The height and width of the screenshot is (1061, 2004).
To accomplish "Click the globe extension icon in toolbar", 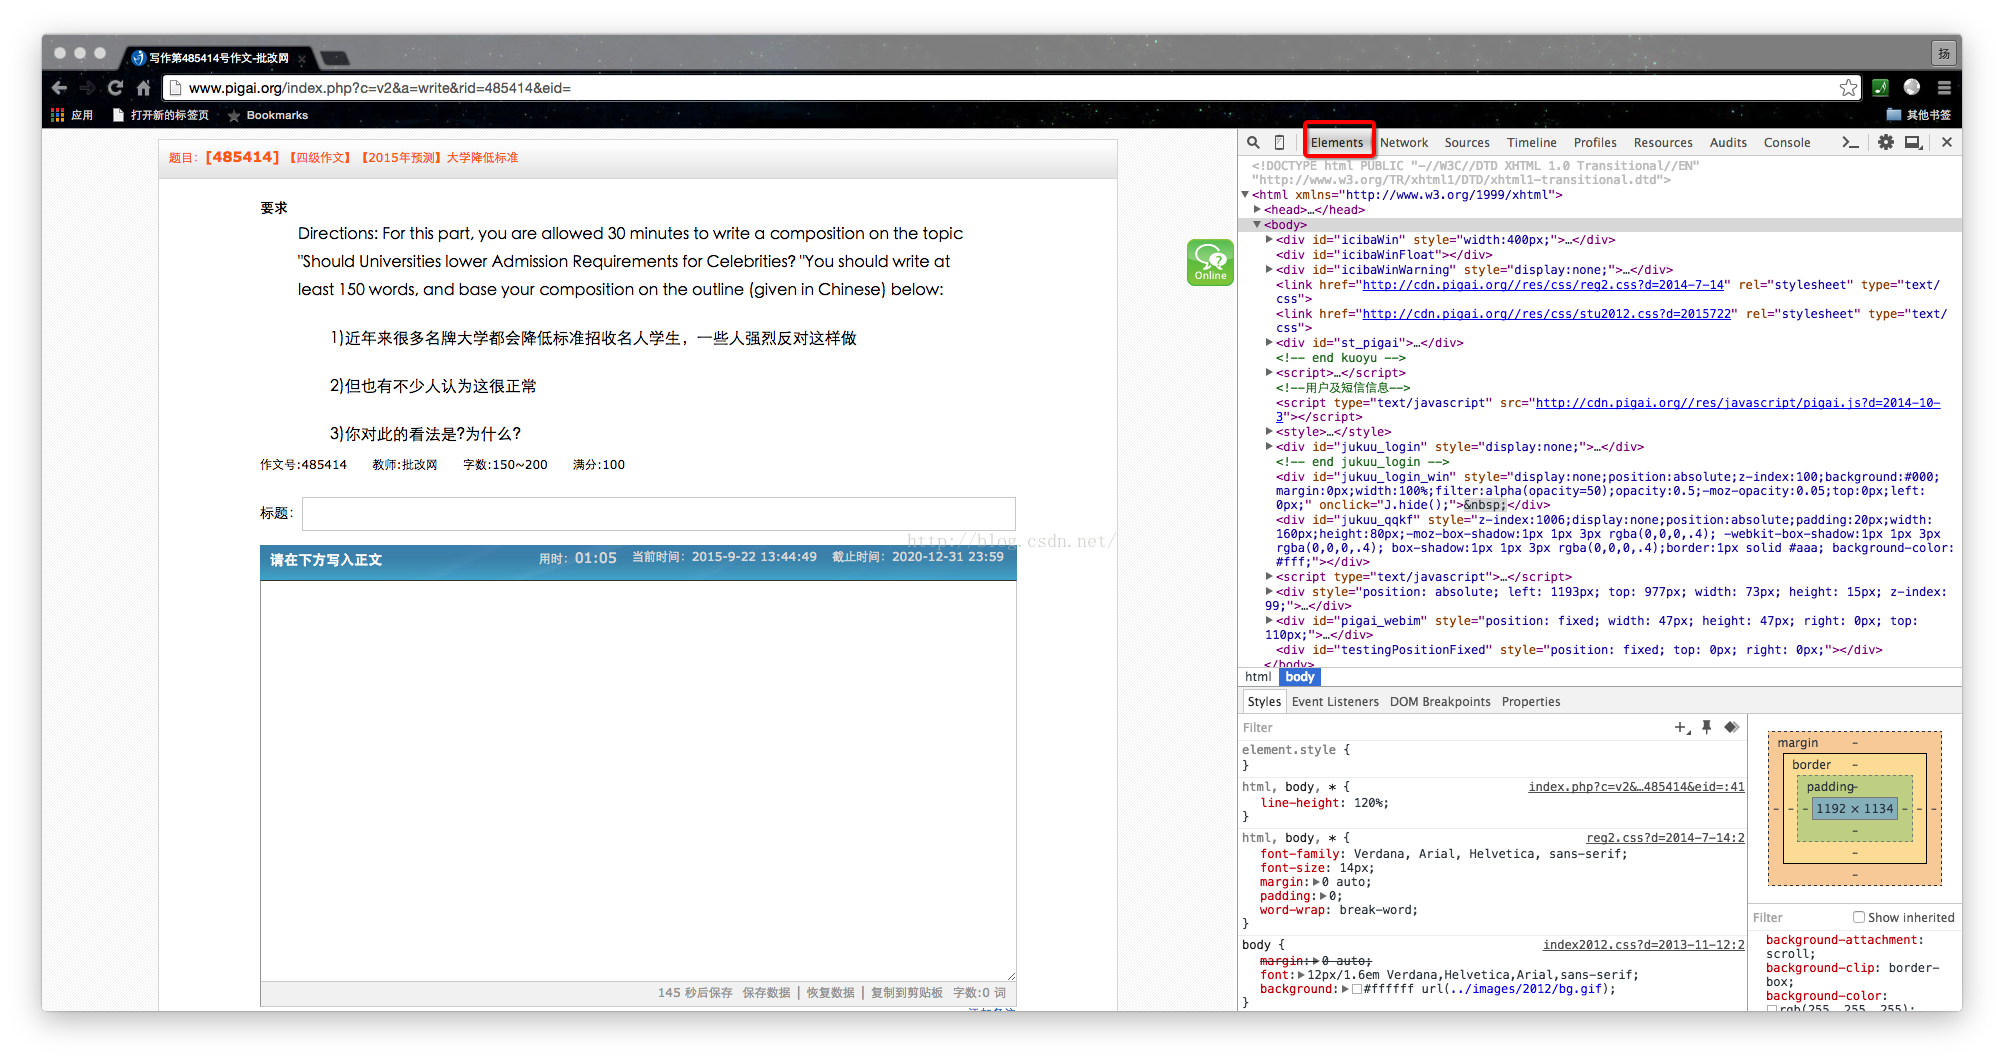I will pyautogui.click(x=1912, y=88).
